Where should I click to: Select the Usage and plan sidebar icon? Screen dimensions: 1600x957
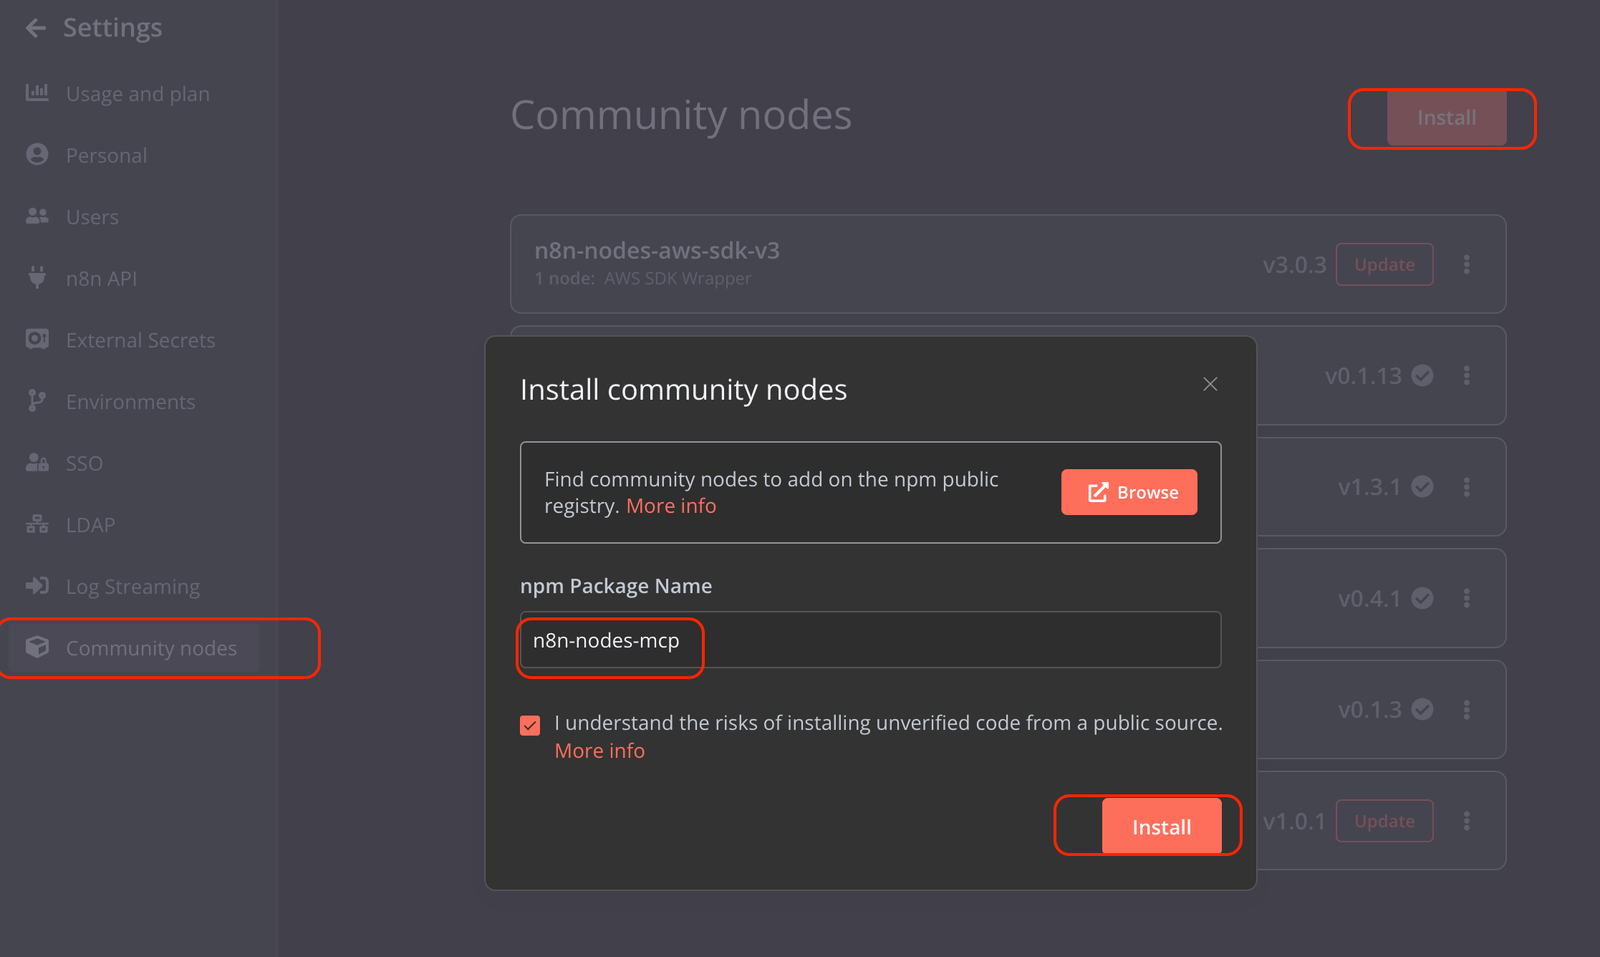(x=37, y=92)
